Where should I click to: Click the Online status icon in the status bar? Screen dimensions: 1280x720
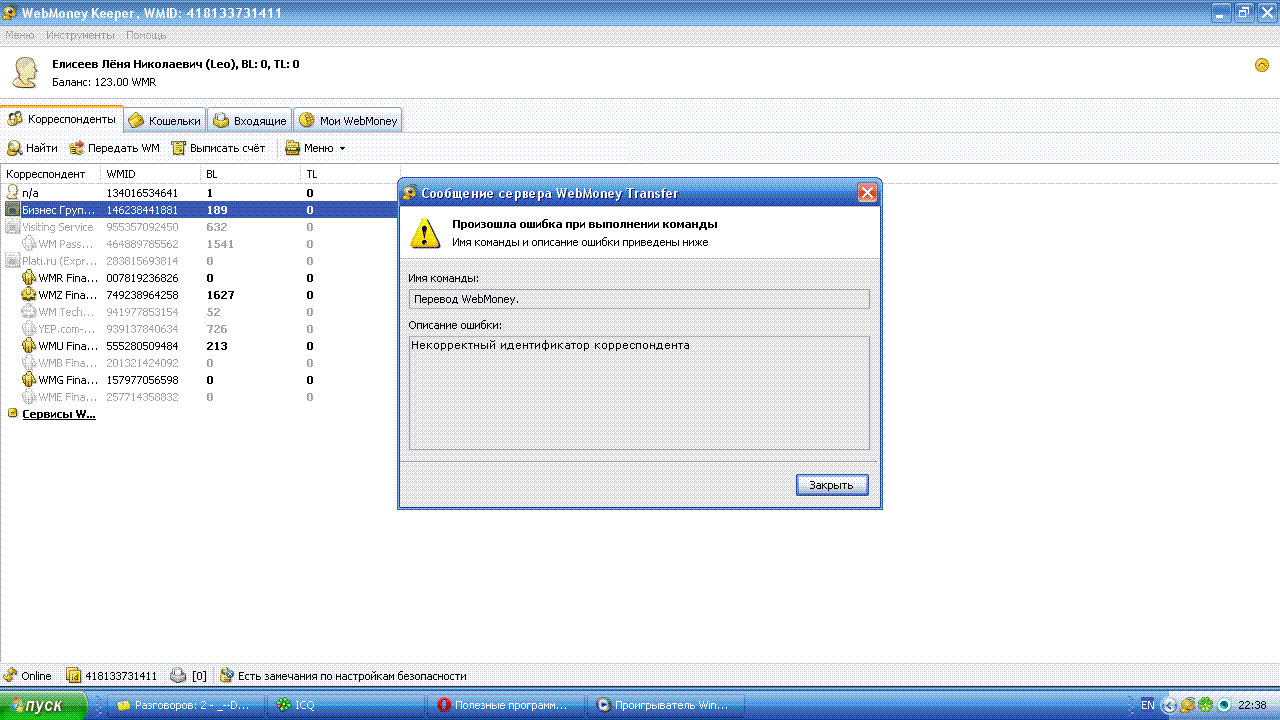pyautogui.click(x=11, y=676)
